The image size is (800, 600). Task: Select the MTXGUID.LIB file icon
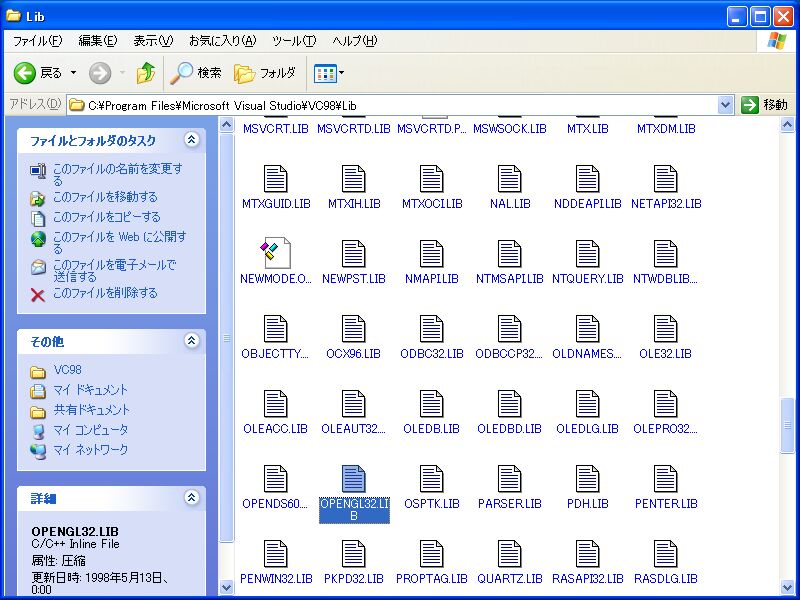tap(276, 179)
